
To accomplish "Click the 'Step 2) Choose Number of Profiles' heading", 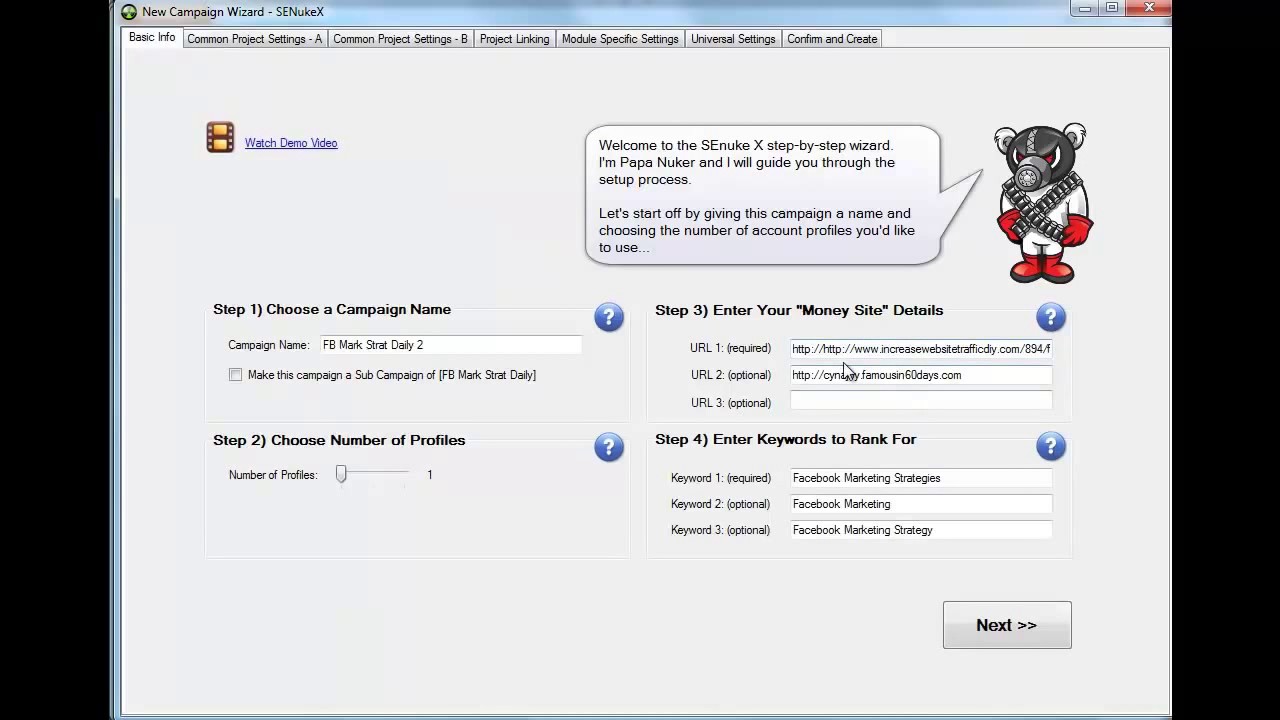I will tap(339, 440).
